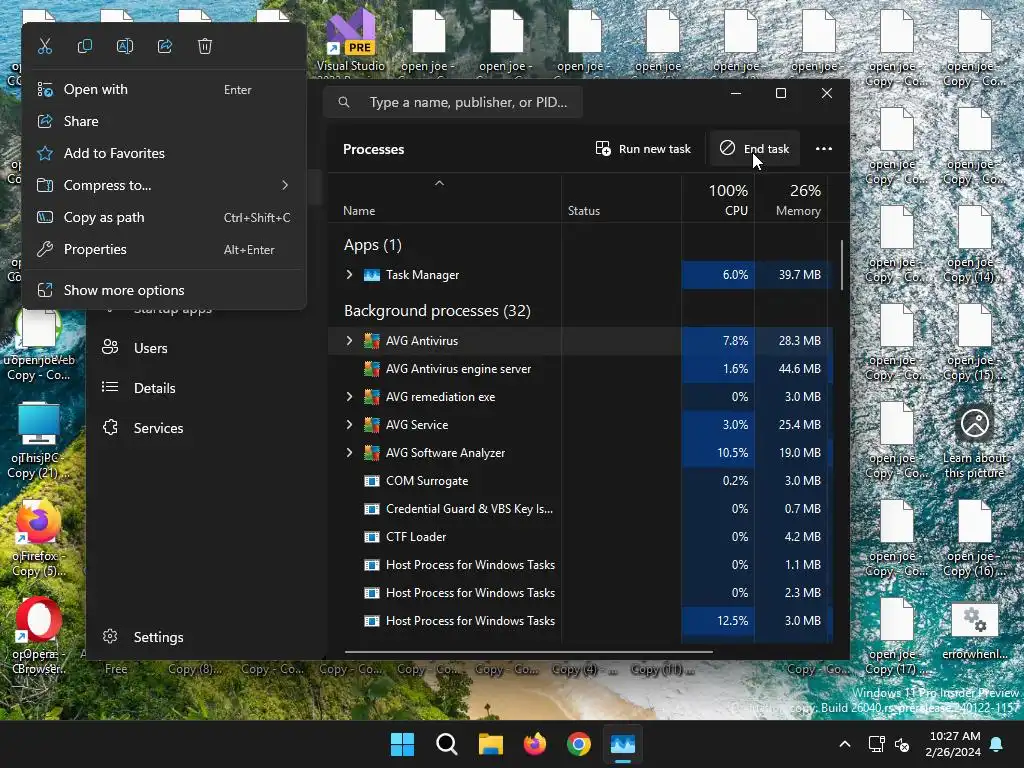The height and width of the screenshot is (768, 1024).
Task: Click Firefox Copy (5) desktop icon
Action: pos(38,539)
